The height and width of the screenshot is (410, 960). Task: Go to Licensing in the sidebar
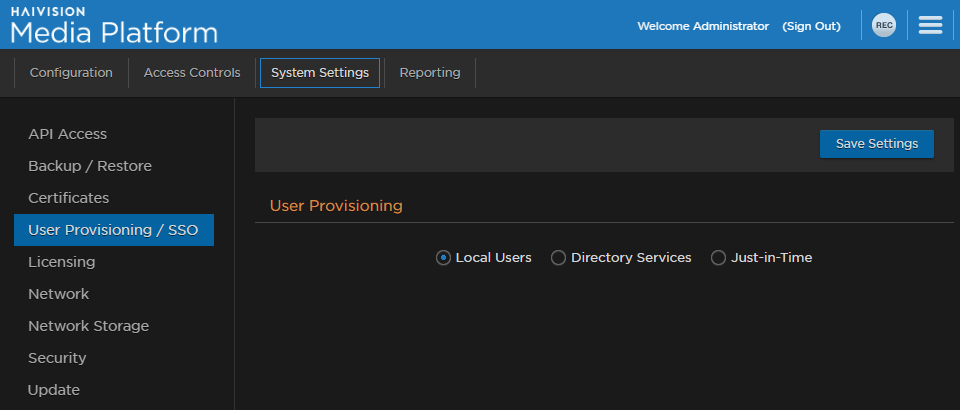coord(61,262)
